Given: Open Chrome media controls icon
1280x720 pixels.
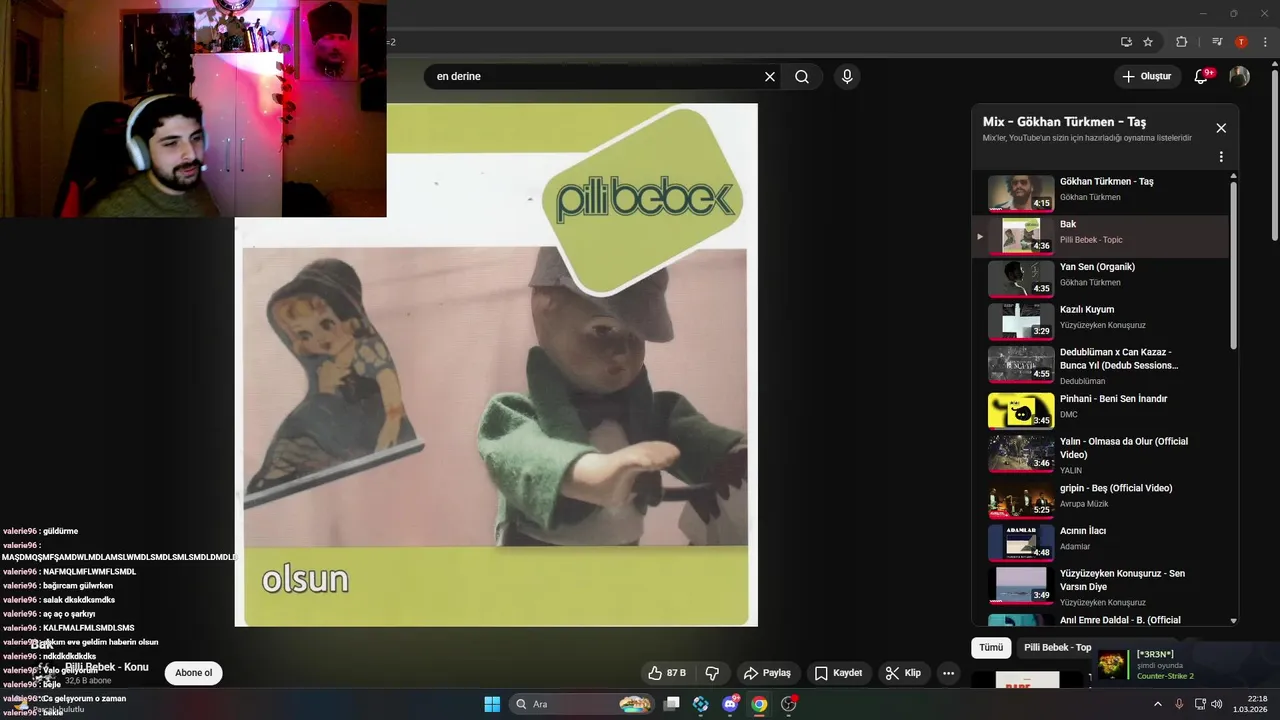Looking at the screenshot, I should [x=1217, y=42].
